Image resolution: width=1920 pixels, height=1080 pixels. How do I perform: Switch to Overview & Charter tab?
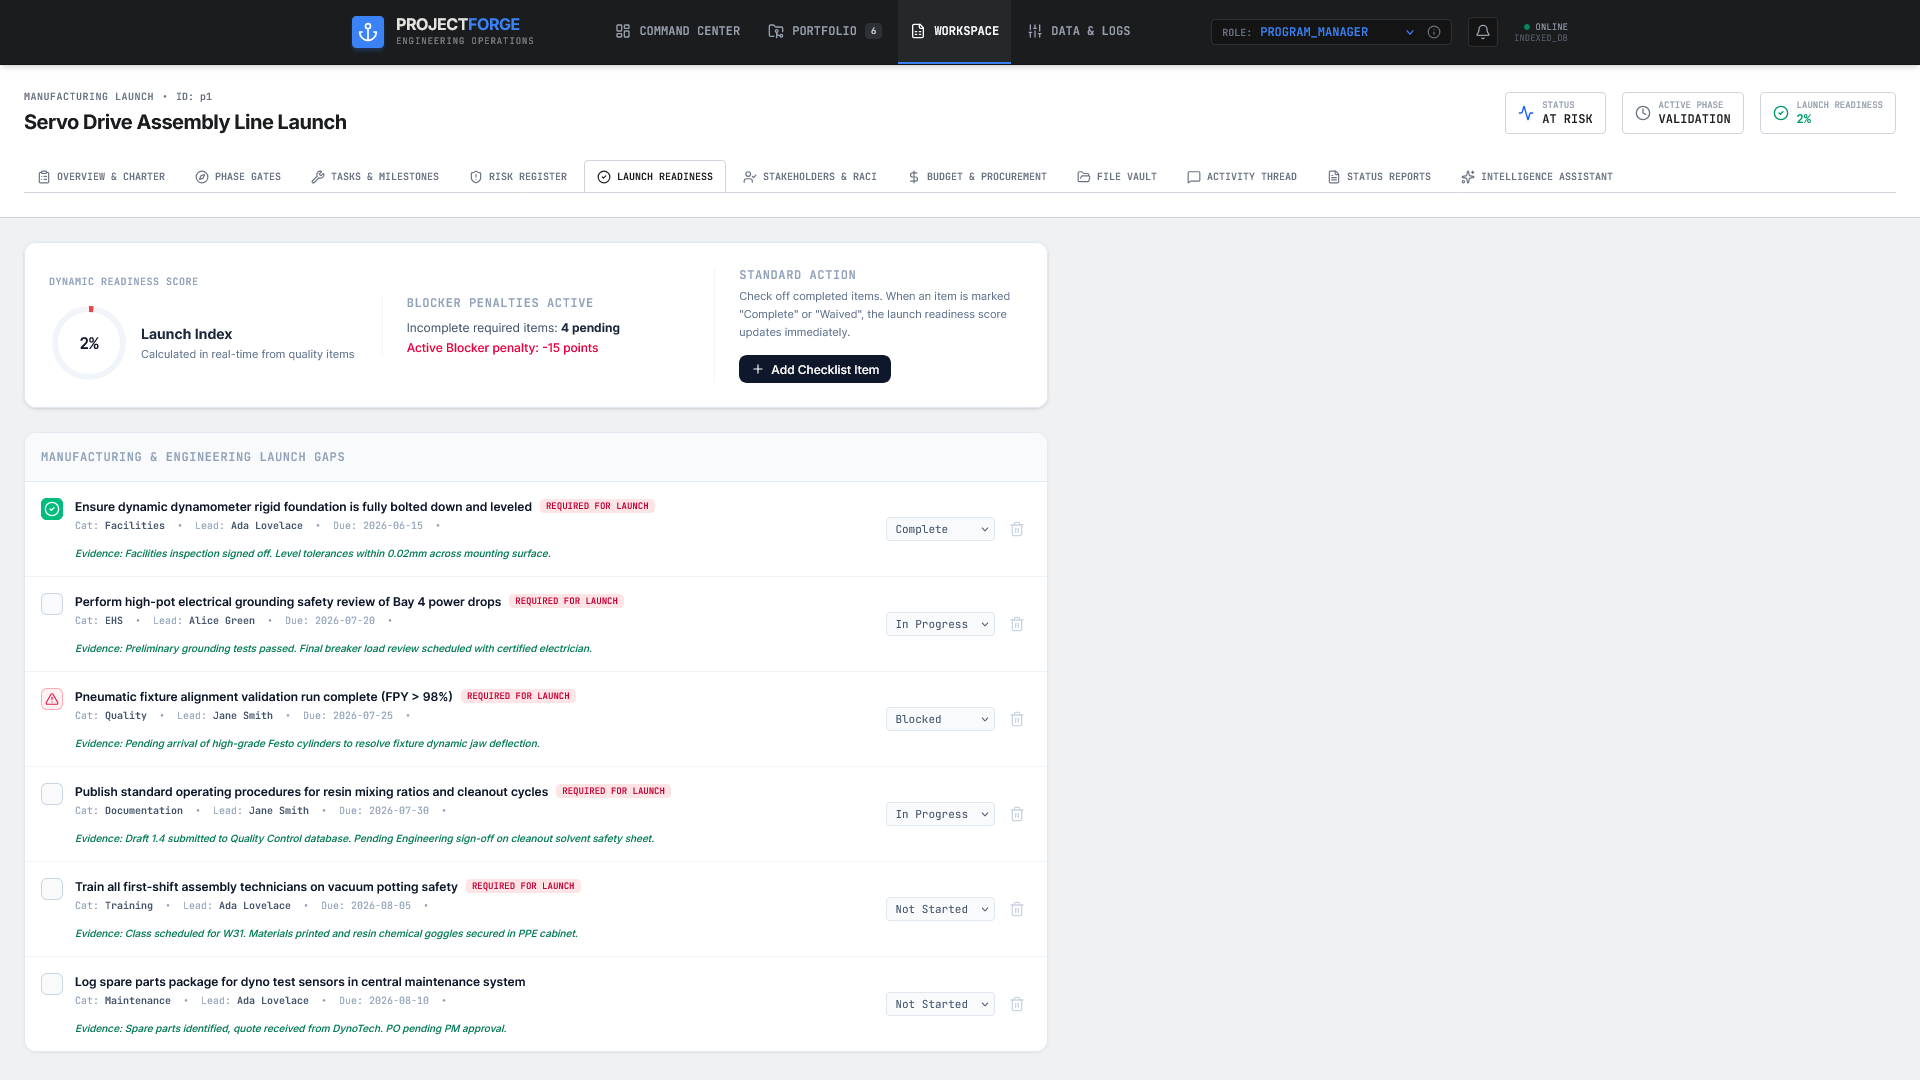(x=101, y=177)
